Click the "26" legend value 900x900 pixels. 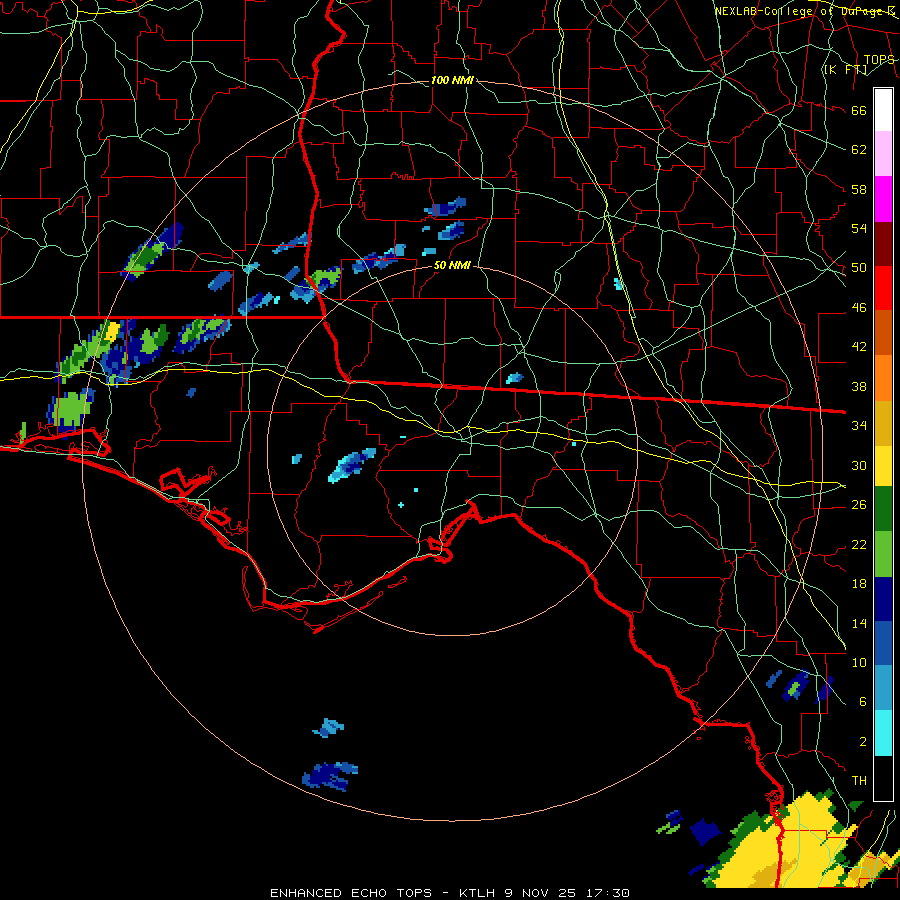coord(859,505)
